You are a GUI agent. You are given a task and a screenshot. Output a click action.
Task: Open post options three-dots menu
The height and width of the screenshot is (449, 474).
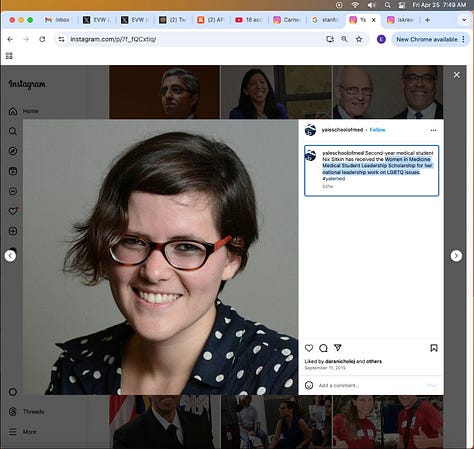click(433, 130)
